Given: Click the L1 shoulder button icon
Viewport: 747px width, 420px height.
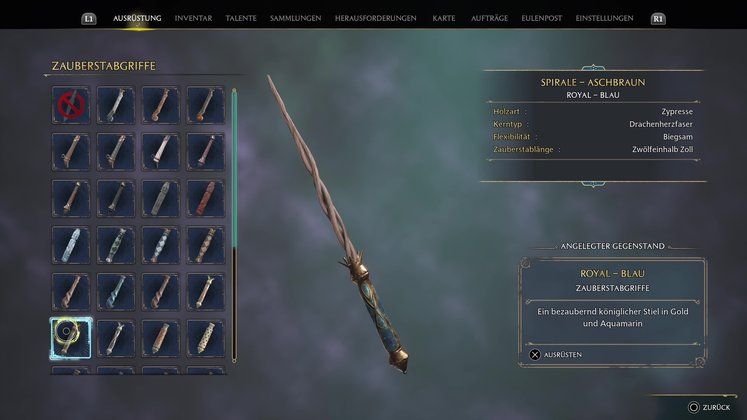Looking at the screenshot, I should [89, 19].
